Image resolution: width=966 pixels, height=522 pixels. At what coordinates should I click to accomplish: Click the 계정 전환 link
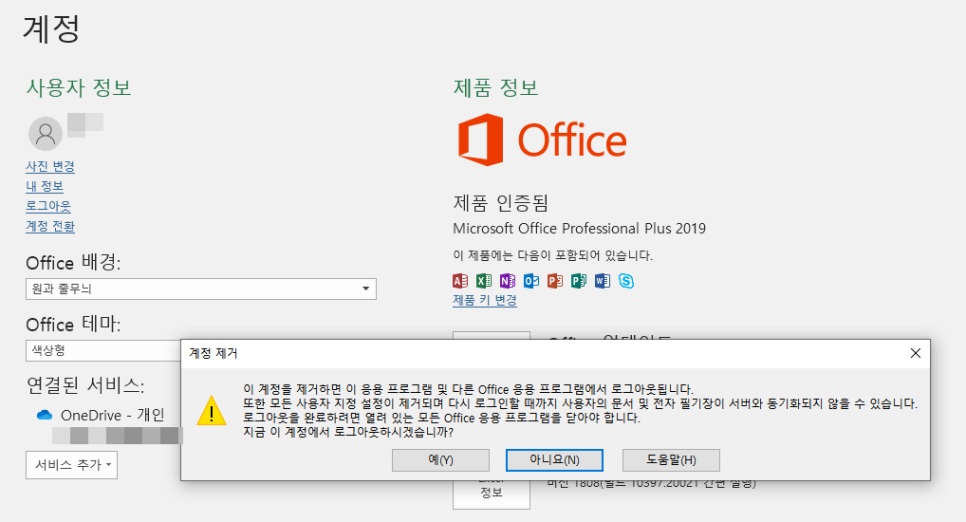coord(50,226)
